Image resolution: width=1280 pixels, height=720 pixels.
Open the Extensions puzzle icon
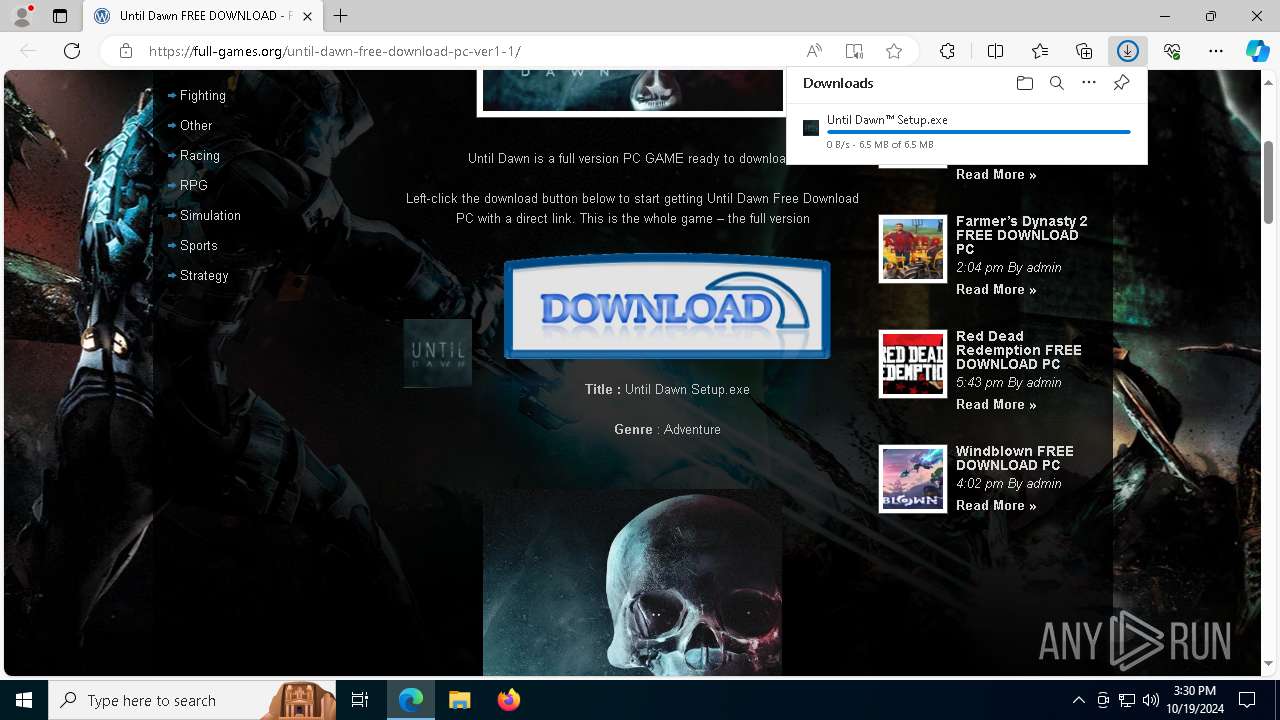[x=947, y=51]
